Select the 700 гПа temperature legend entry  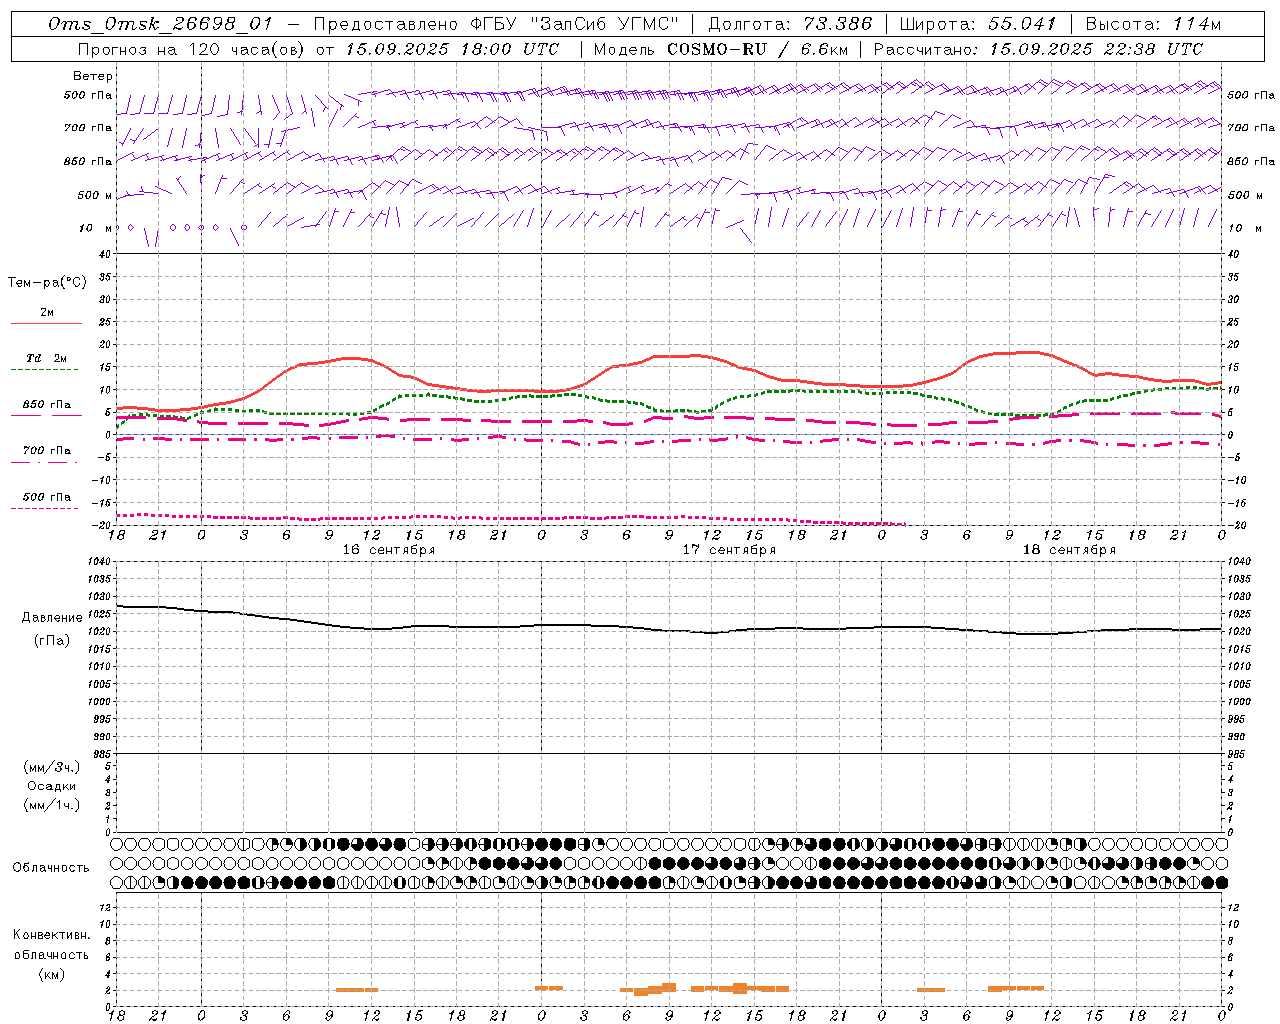[x=46, y=451]
